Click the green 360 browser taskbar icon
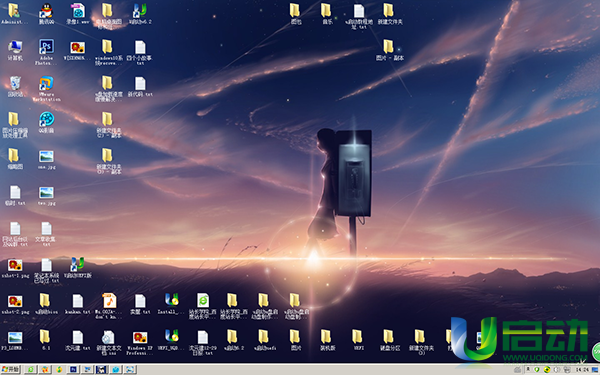 coord(31,370)
